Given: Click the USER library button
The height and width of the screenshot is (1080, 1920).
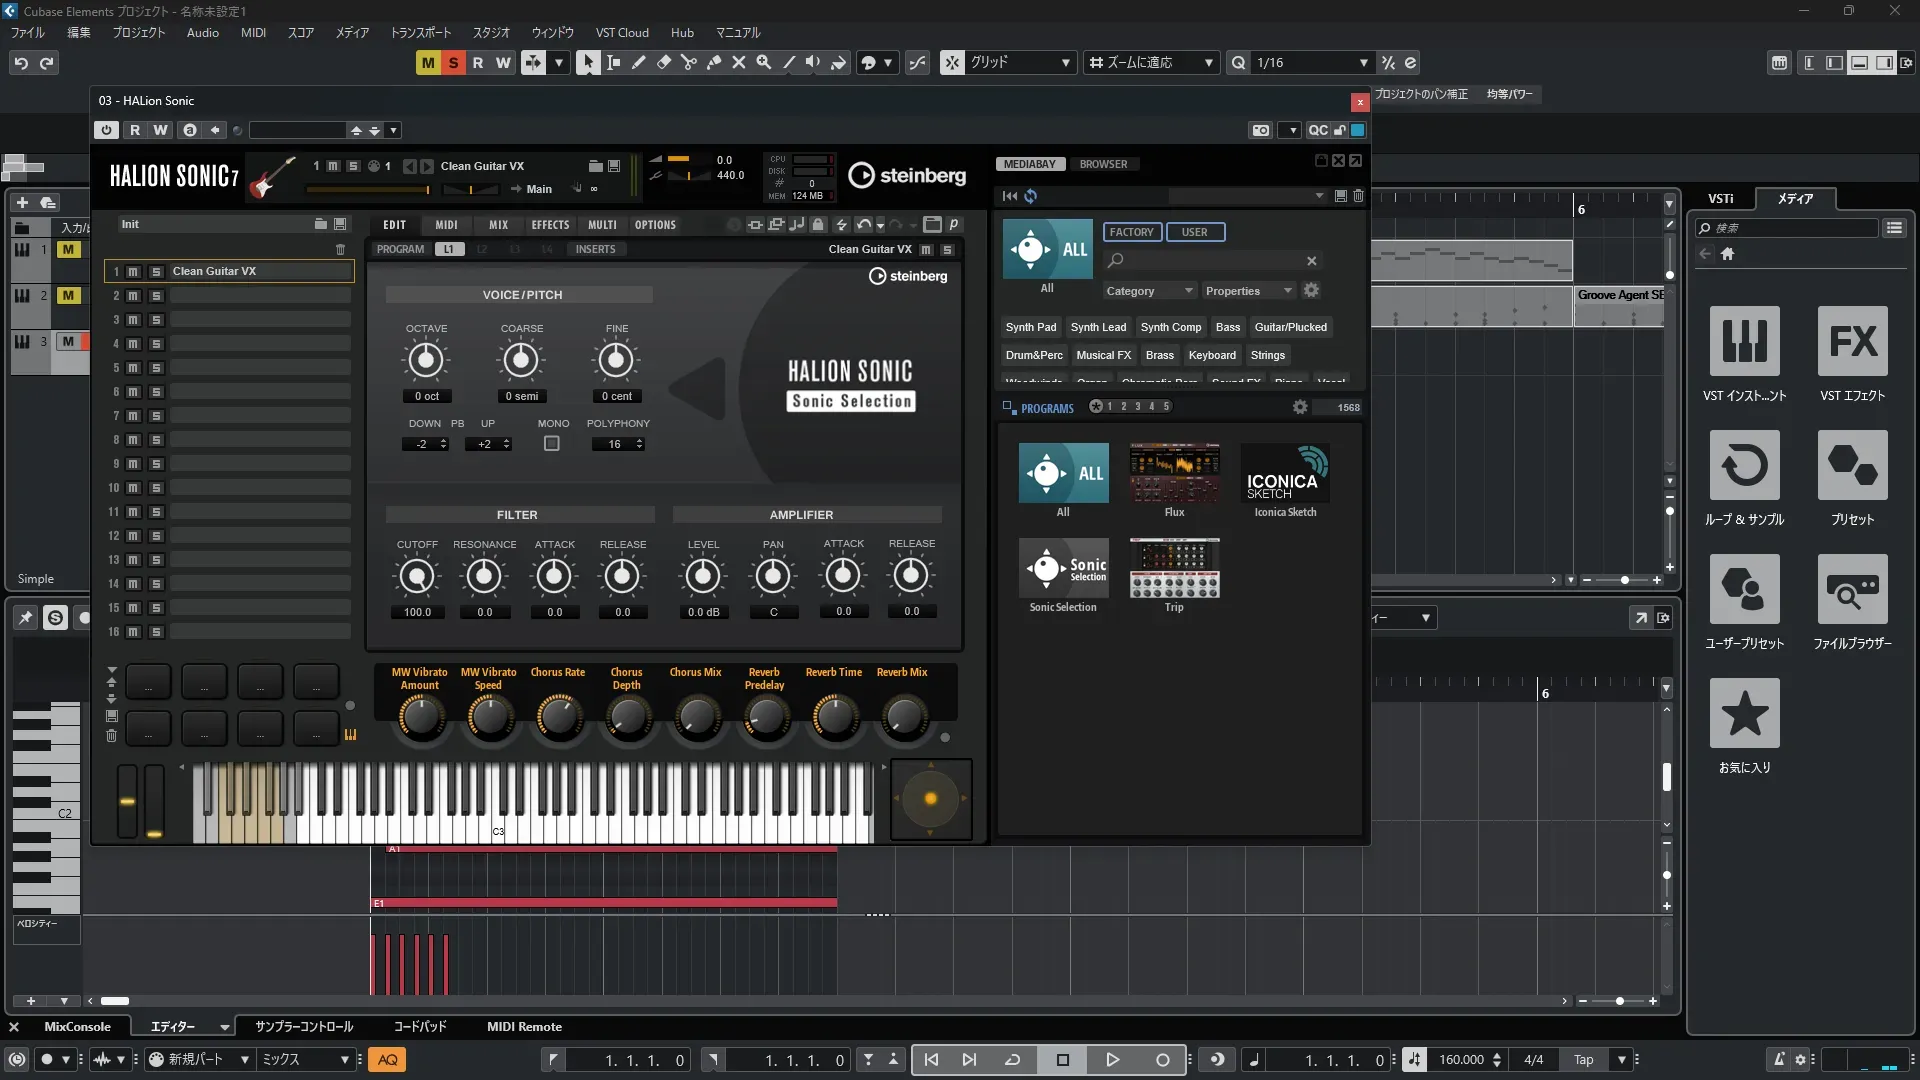Looking at the screenshot, I should click(1194, 232).
